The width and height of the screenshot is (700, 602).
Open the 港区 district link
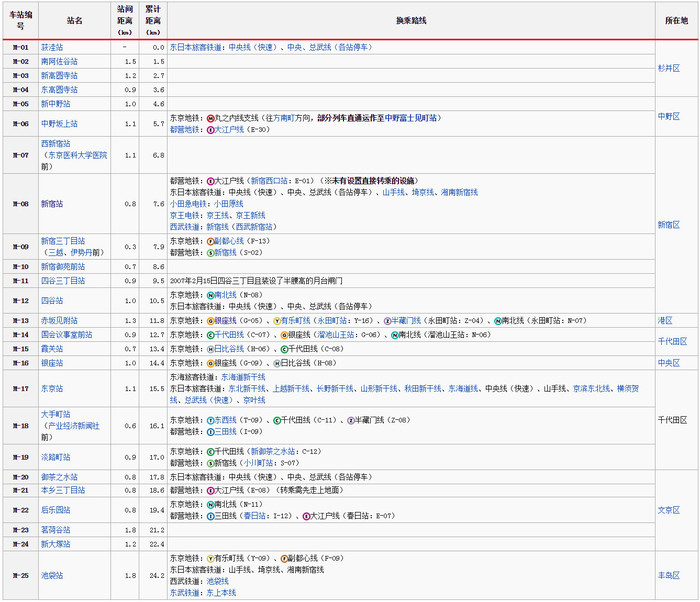665,321
